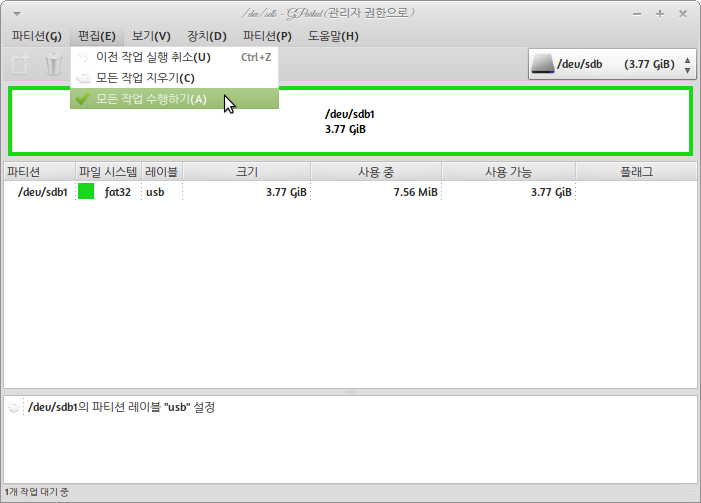Open the 장치(D) menu
Image resolution: width=701 pixels, height=503 pixels.
[x=207, y=36]
